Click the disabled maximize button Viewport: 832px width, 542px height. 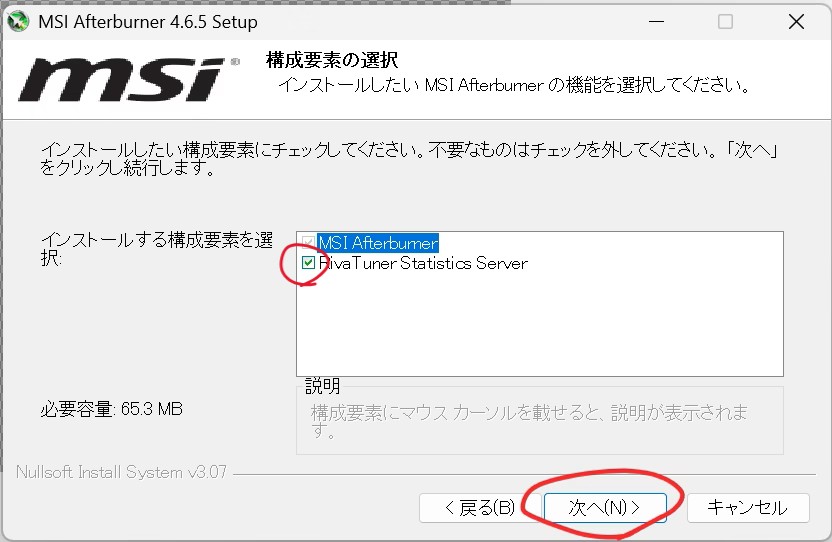point(725,21)
